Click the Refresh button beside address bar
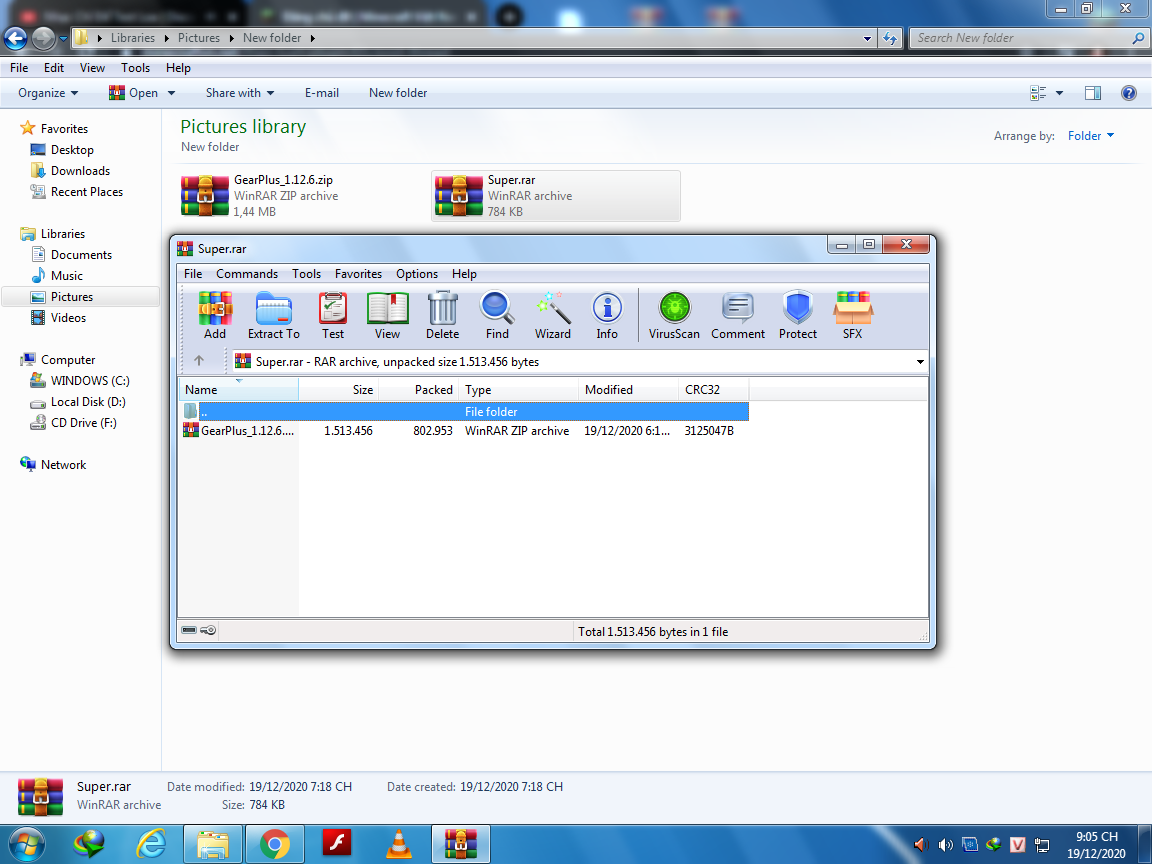This screenshot has height=864, width=1152. (890, 38)
